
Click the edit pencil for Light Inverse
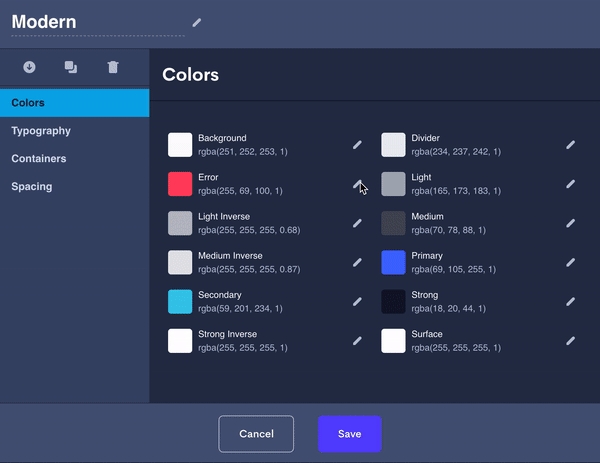(357, 223)
